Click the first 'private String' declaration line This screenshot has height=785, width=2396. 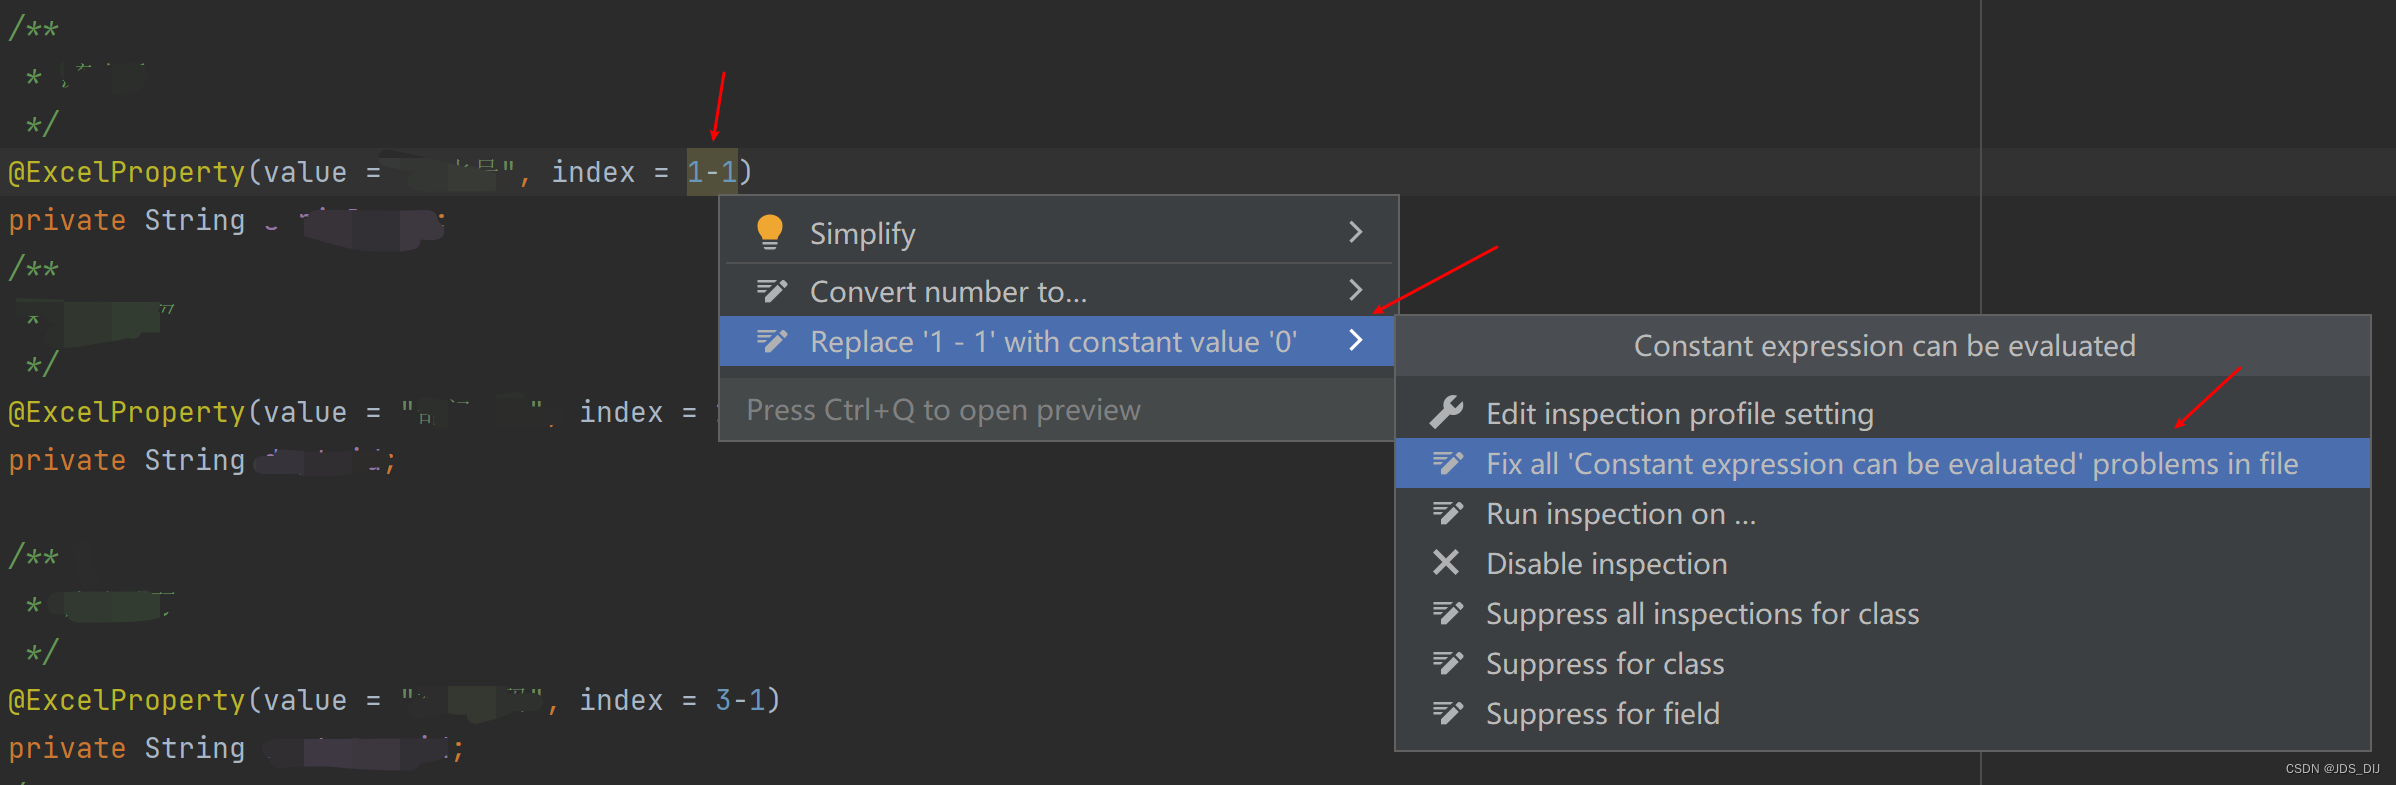pos(227,221)
